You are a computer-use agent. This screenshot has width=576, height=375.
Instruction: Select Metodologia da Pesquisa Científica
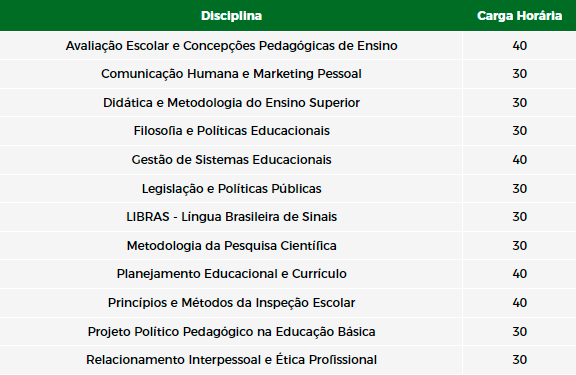click(231, 245)
